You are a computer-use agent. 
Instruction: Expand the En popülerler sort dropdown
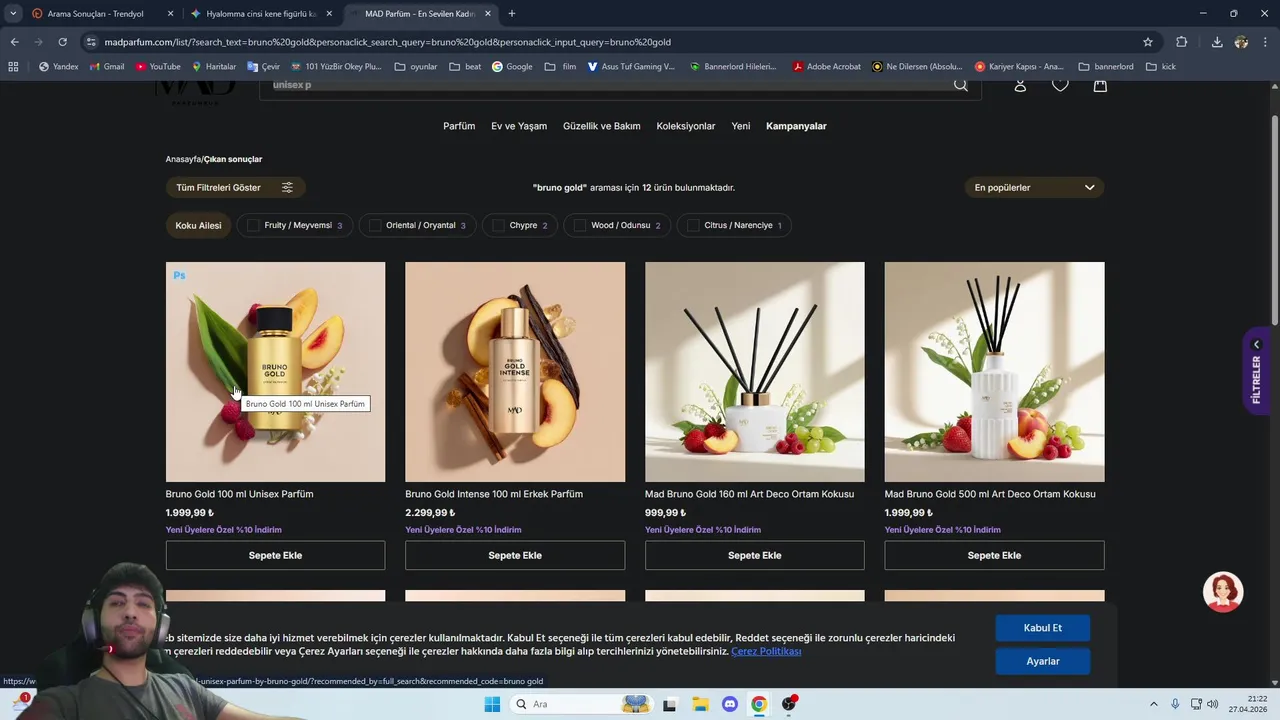[x=1034, y=187]
